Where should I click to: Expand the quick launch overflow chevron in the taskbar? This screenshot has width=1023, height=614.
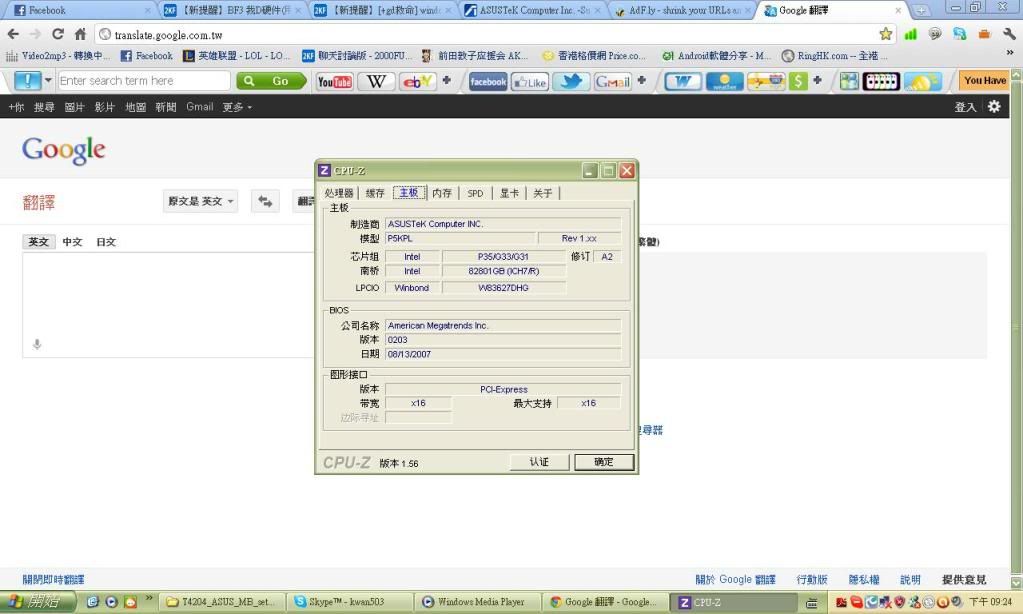(149, 598)
